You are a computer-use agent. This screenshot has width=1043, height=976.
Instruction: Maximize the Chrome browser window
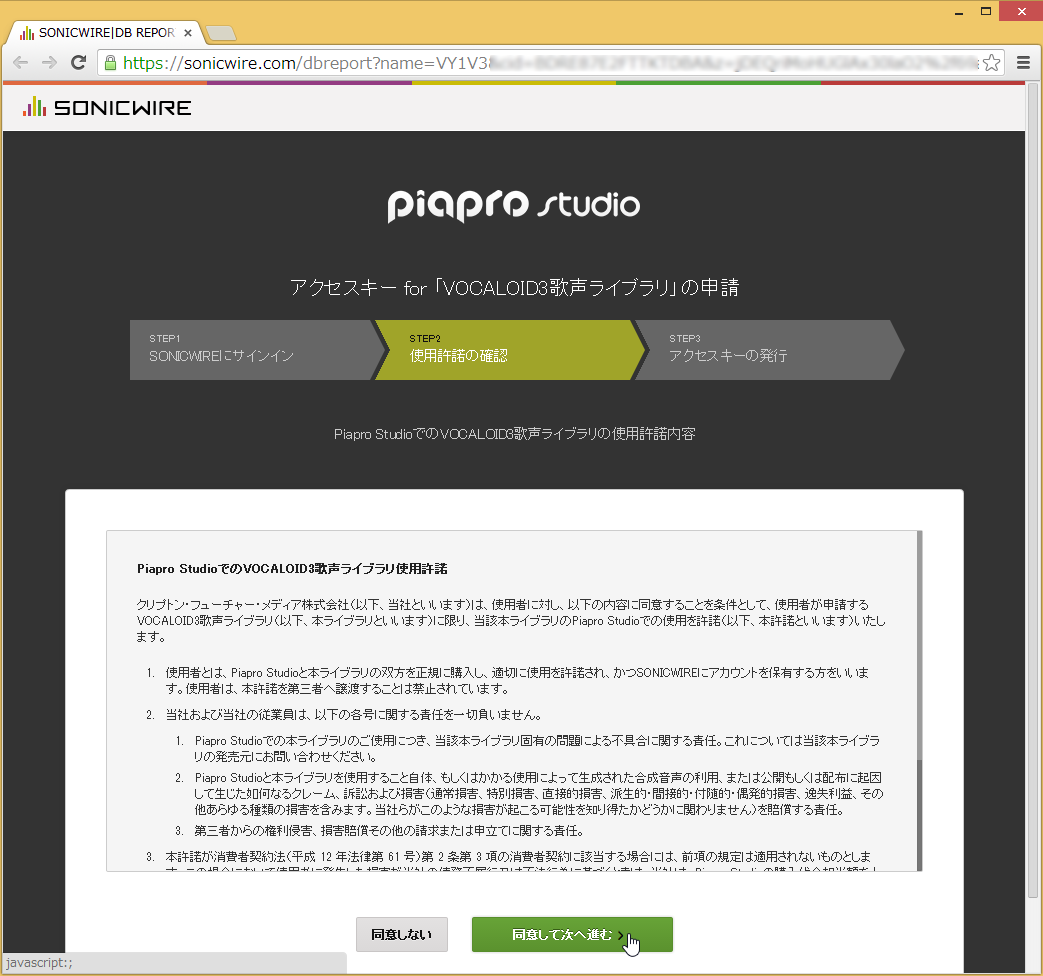(986, 11)
